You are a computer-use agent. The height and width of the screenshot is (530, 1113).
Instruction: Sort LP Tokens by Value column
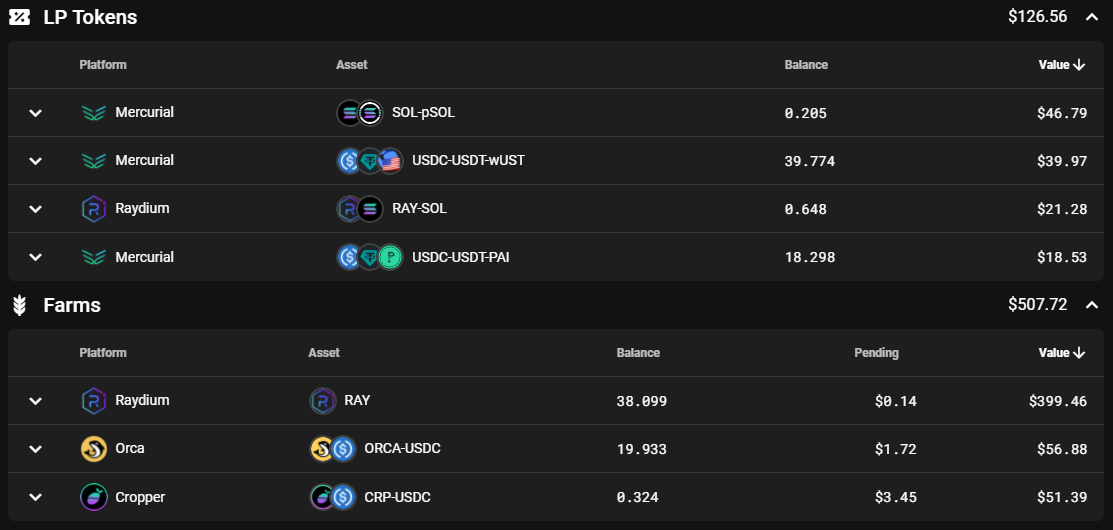[1061, 65]
